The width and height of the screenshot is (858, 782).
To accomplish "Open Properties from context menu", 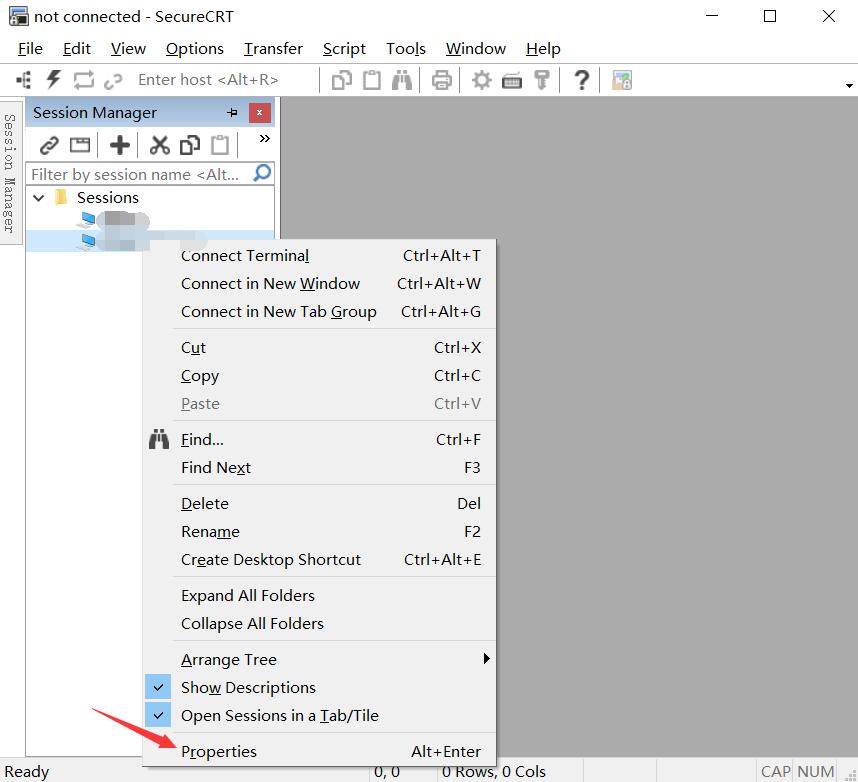I will click(320, 751).
